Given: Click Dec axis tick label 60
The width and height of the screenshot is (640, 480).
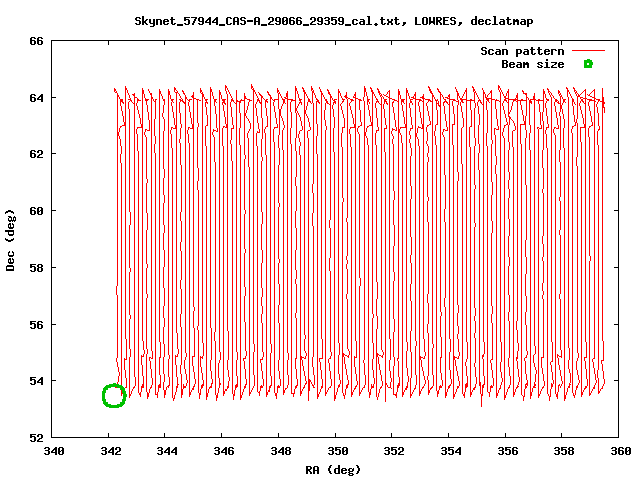Looking at the screenshot, I should [36, 211].
